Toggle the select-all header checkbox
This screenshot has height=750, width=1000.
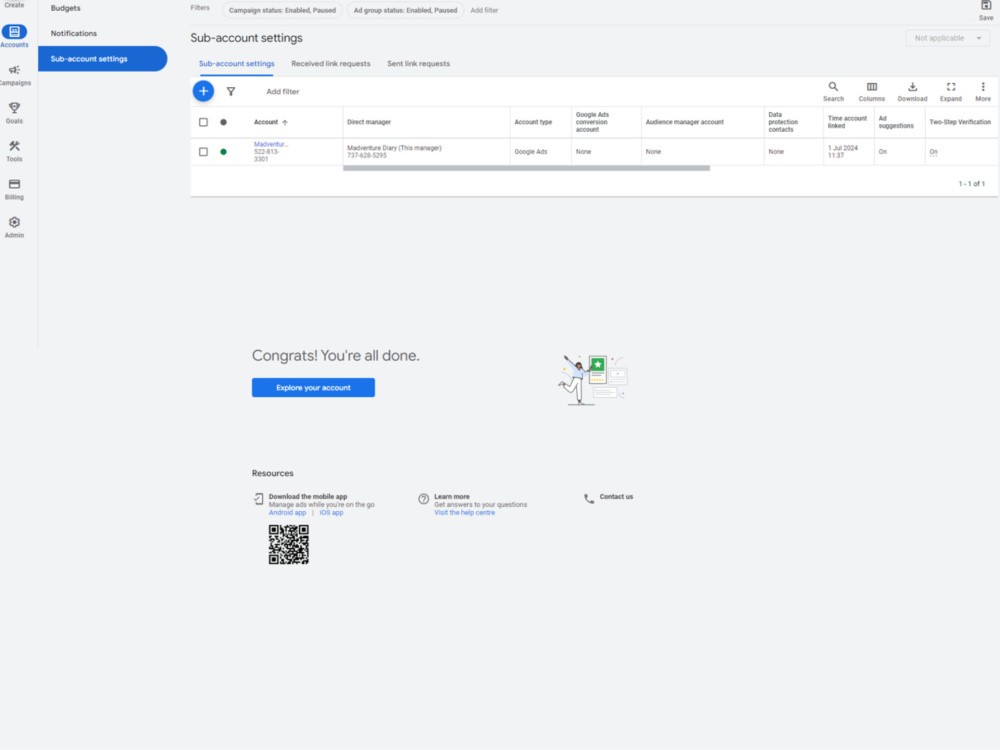pos(203,122)
